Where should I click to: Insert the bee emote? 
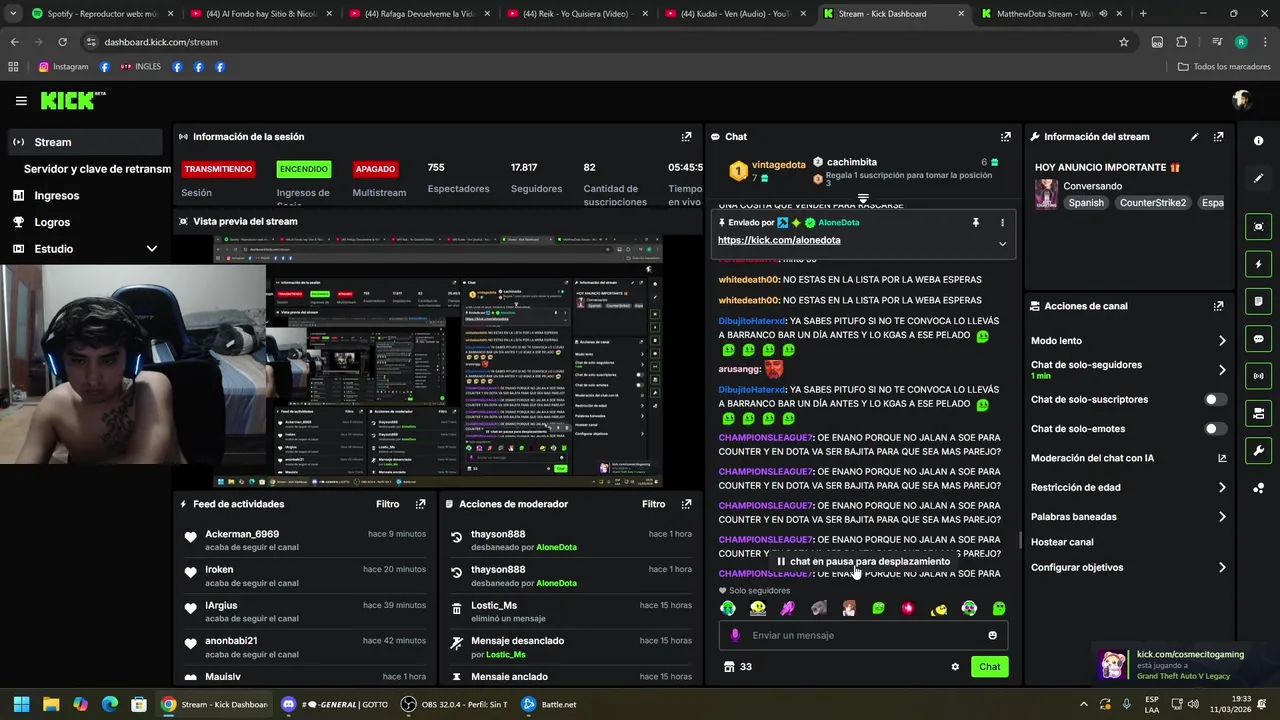(938, 608)
